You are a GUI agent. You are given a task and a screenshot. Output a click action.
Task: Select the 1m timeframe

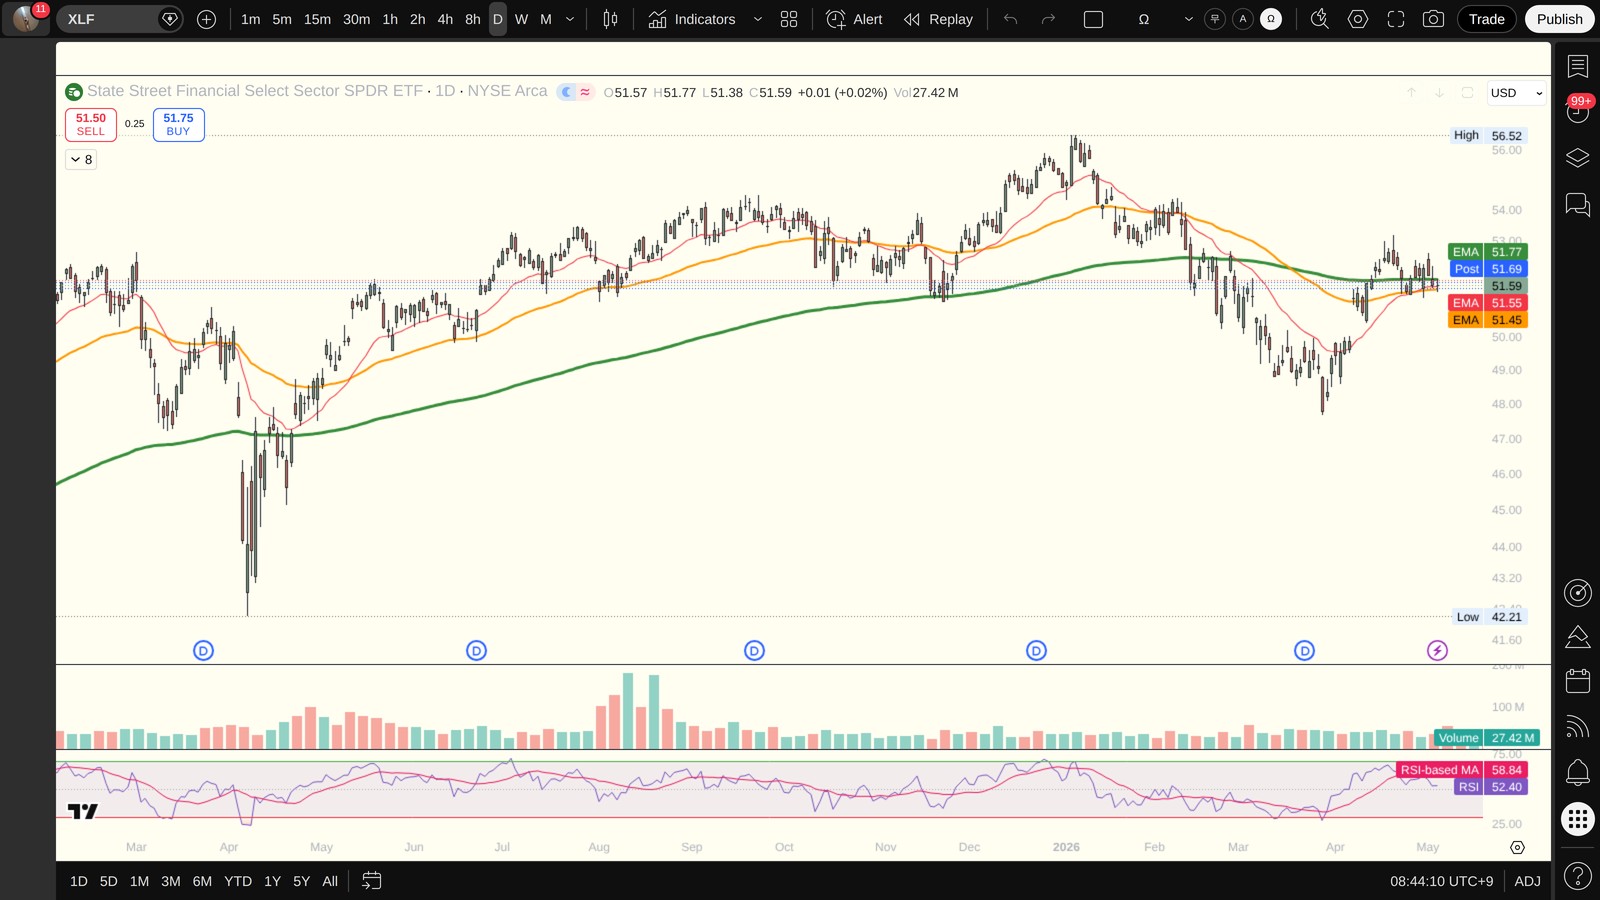tap(251, 19)
